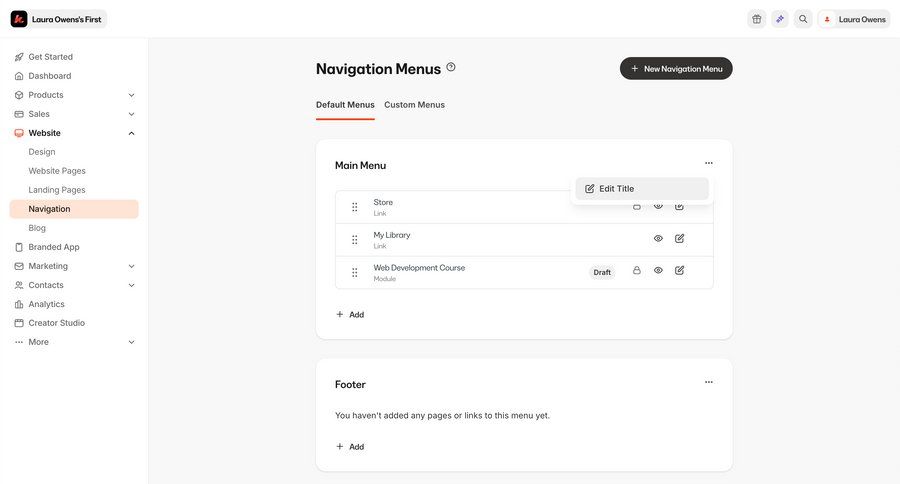
Task: Click the sparkle assistant icon in the top bar
Action: click(779, 19)
